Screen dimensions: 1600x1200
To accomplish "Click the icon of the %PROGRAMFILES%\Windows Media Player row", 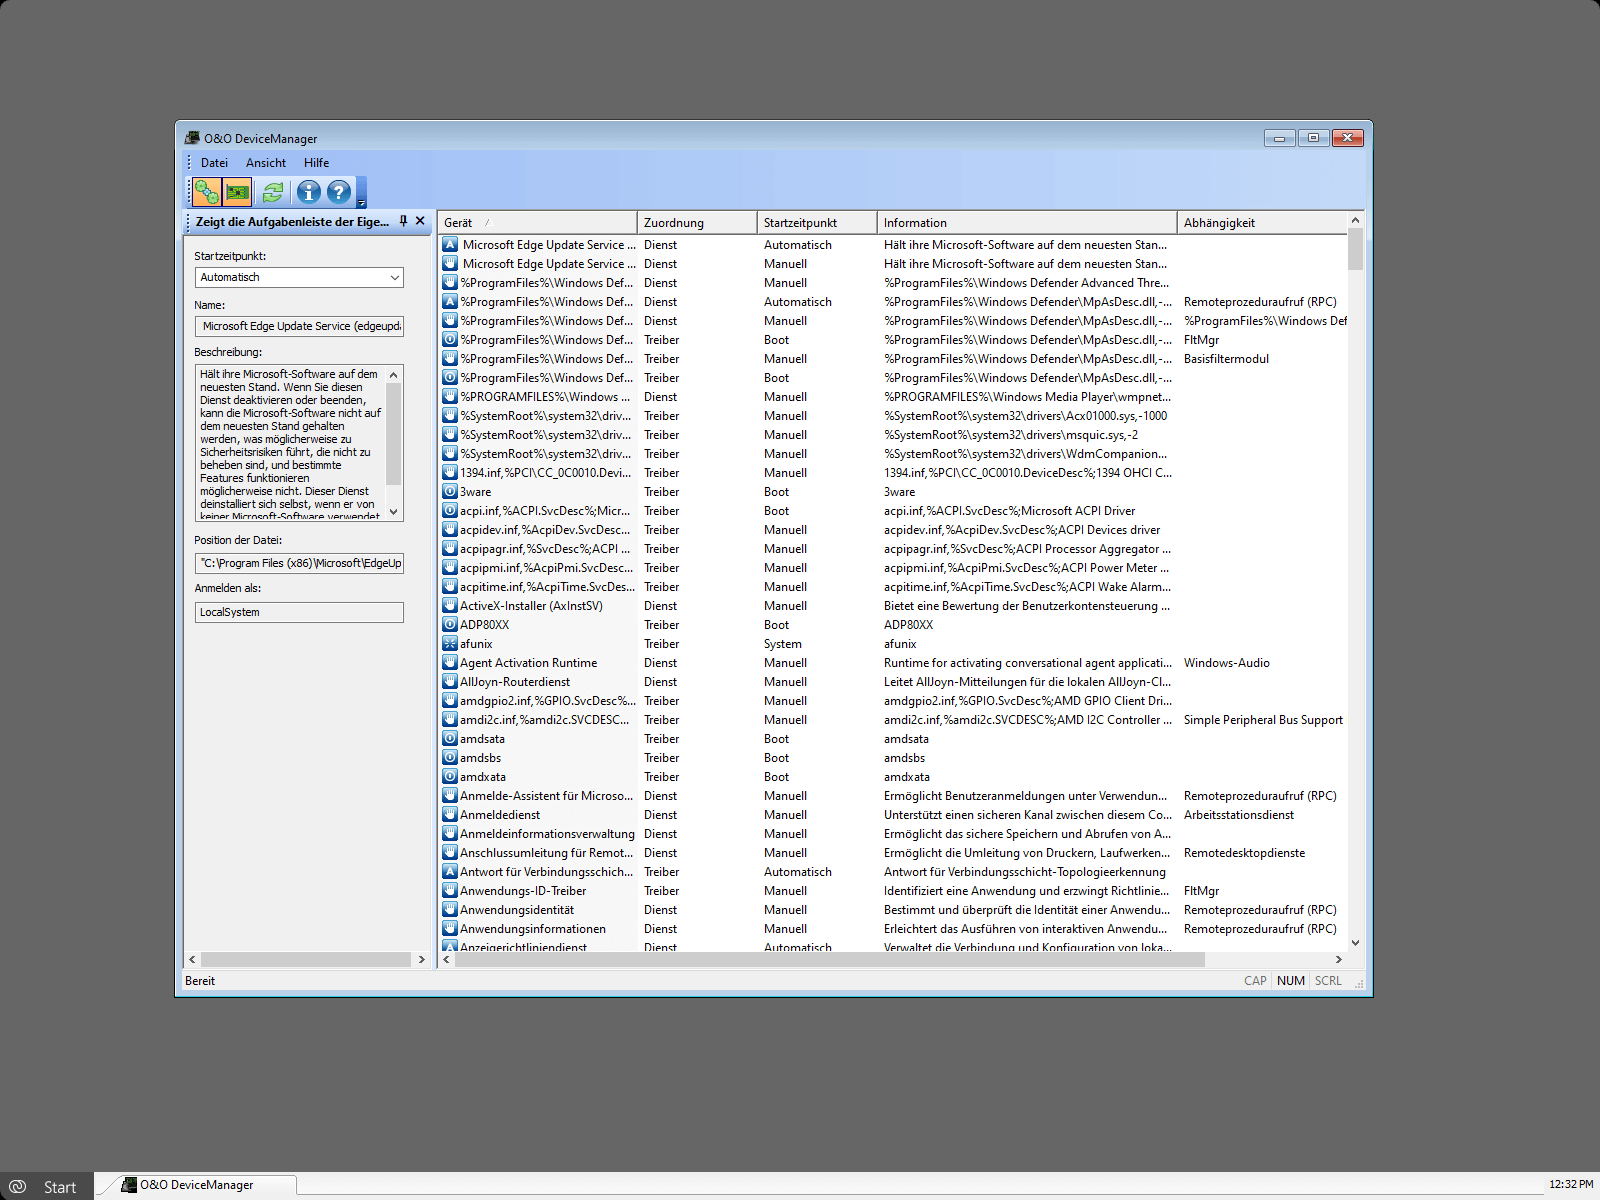I will point(450,396).
